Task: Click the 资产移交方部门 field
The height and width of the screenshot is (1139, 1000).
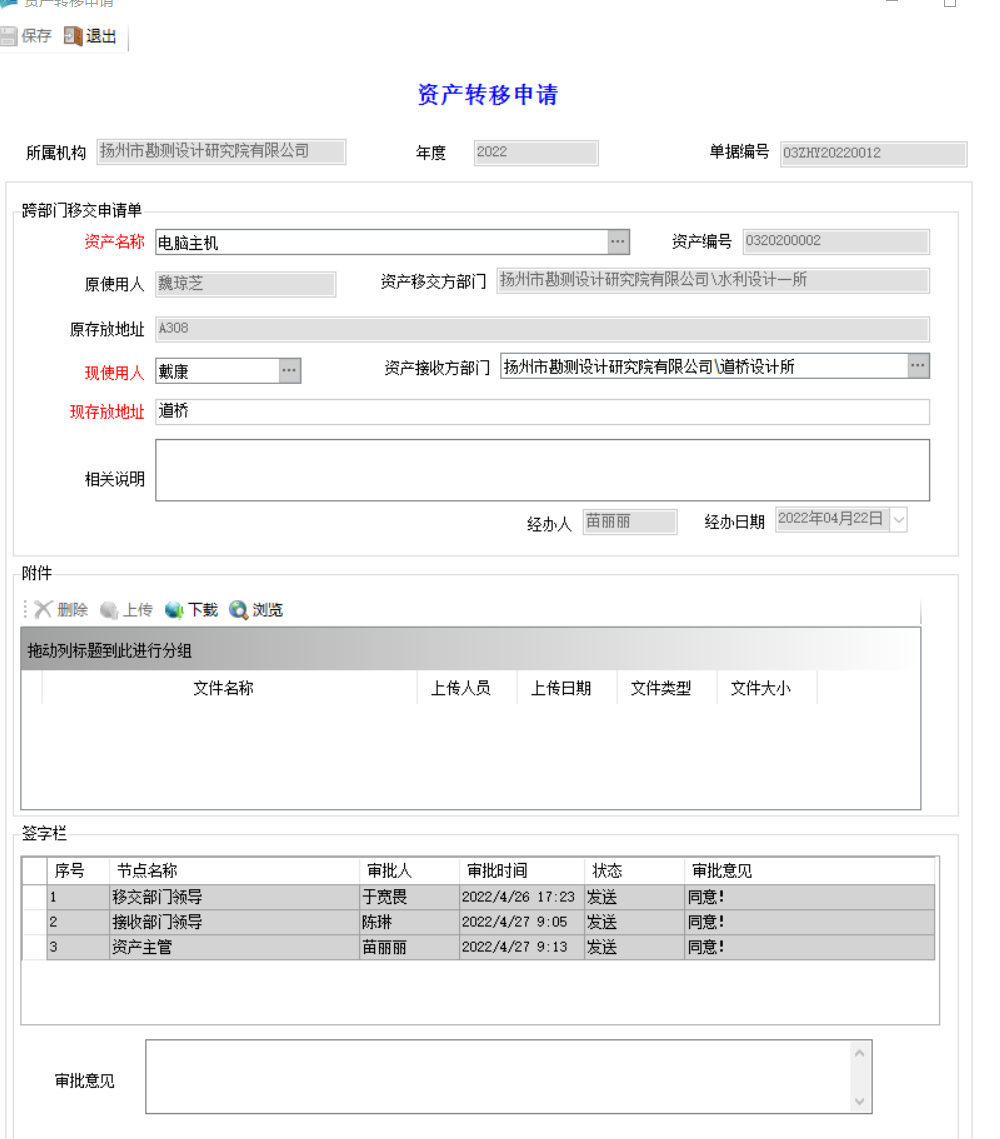Action: 713,280
